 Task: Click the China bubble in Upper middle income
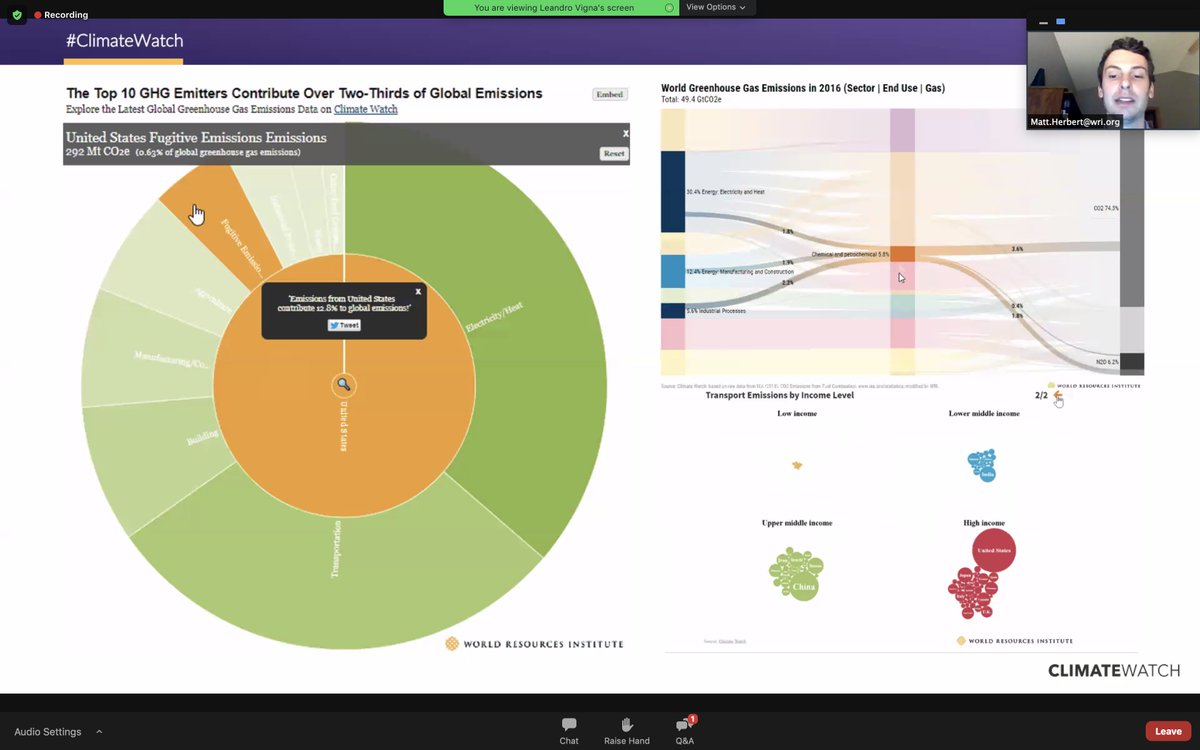pyautogui.click(x=805, y=586)
